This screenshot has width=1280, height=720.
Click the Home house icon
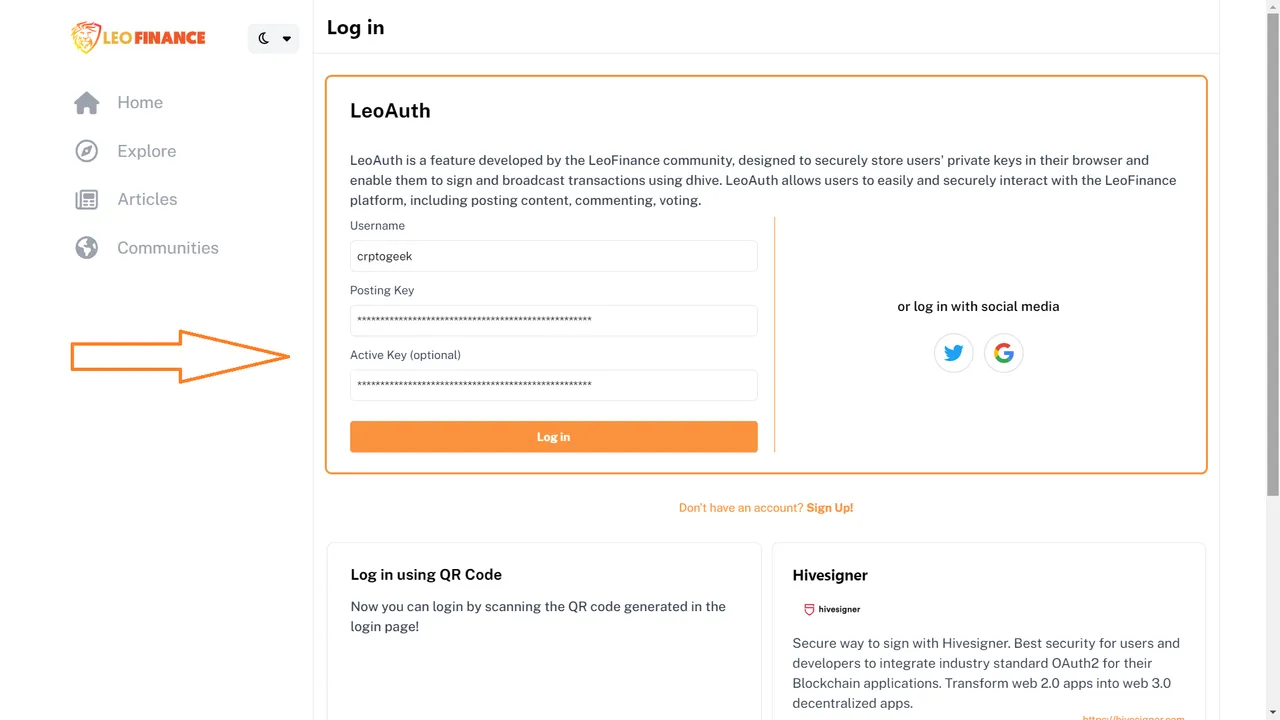coord(87,102)
